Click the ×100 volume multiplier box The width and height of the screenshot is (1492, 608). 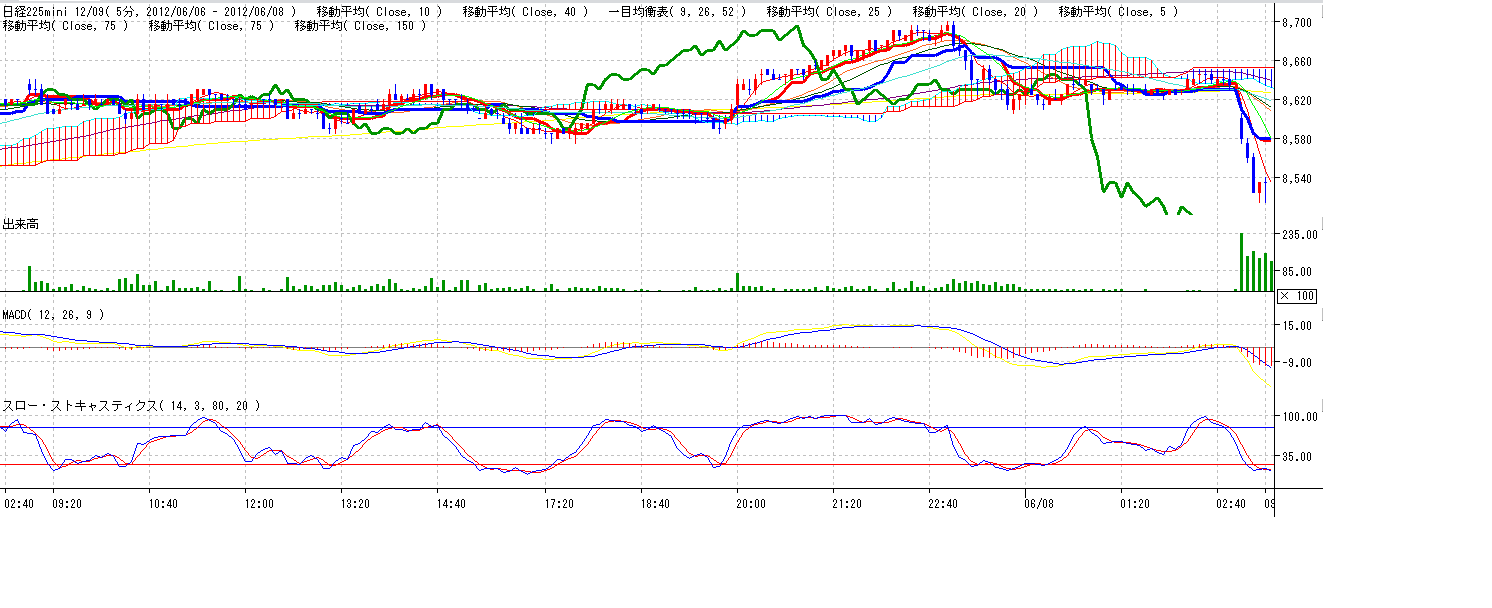click(x=1296, y=296)
